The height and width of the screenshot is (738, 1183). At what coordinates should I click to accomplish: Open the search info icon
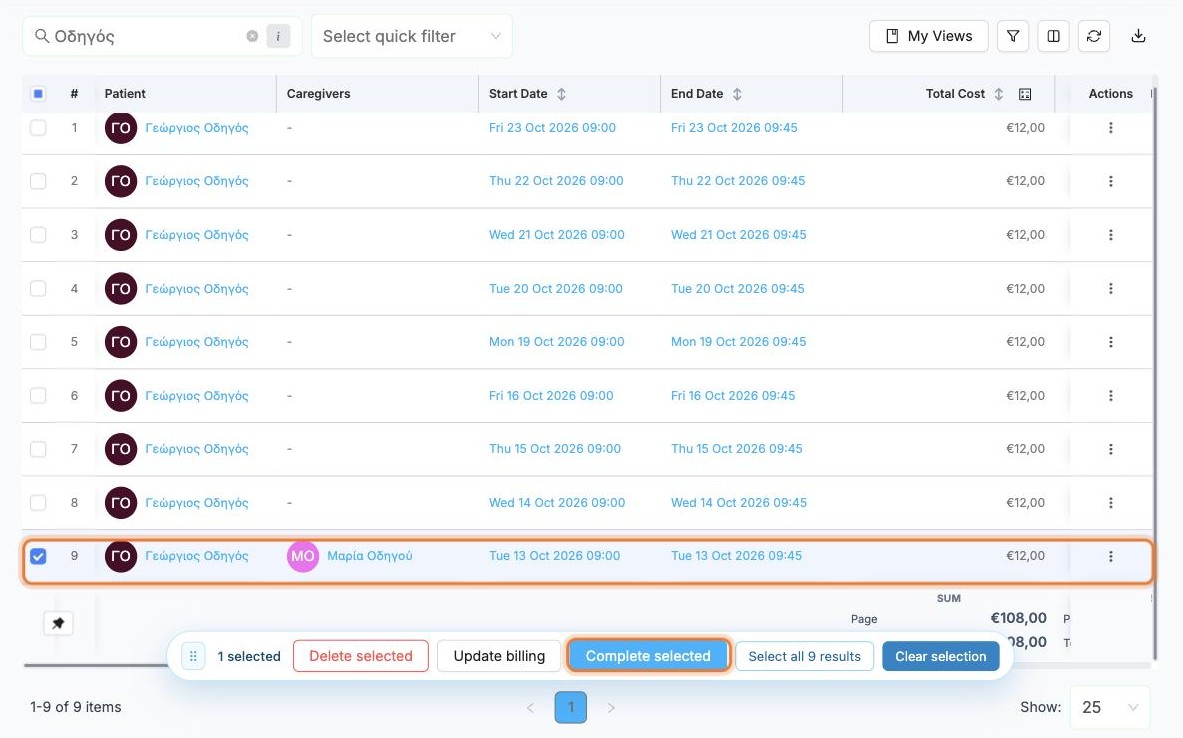click(x=278, y=36)
